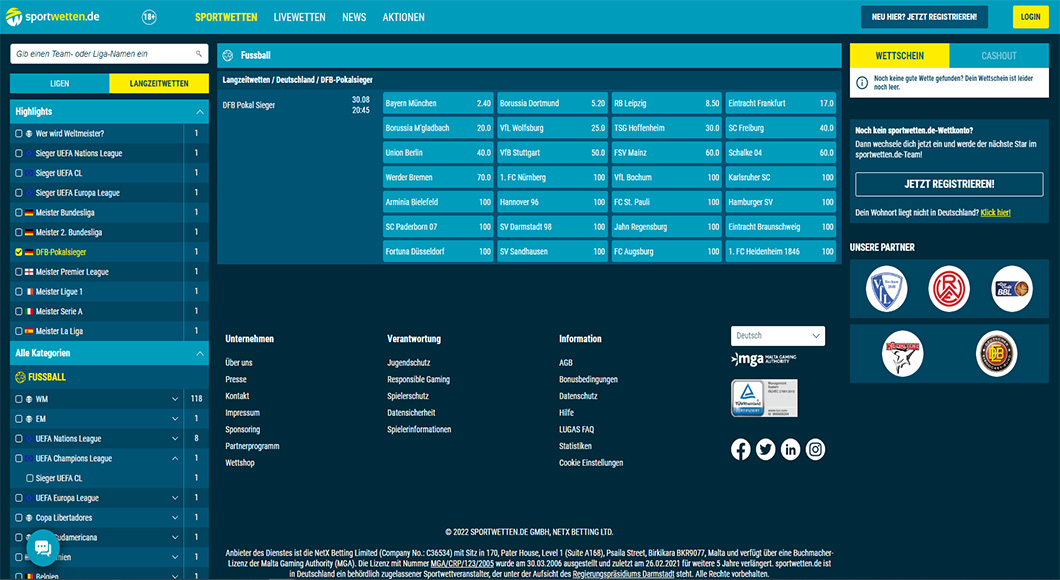Click England flag beside Meister Premier League
1060x580 pixels.
[x=29, y=272]
